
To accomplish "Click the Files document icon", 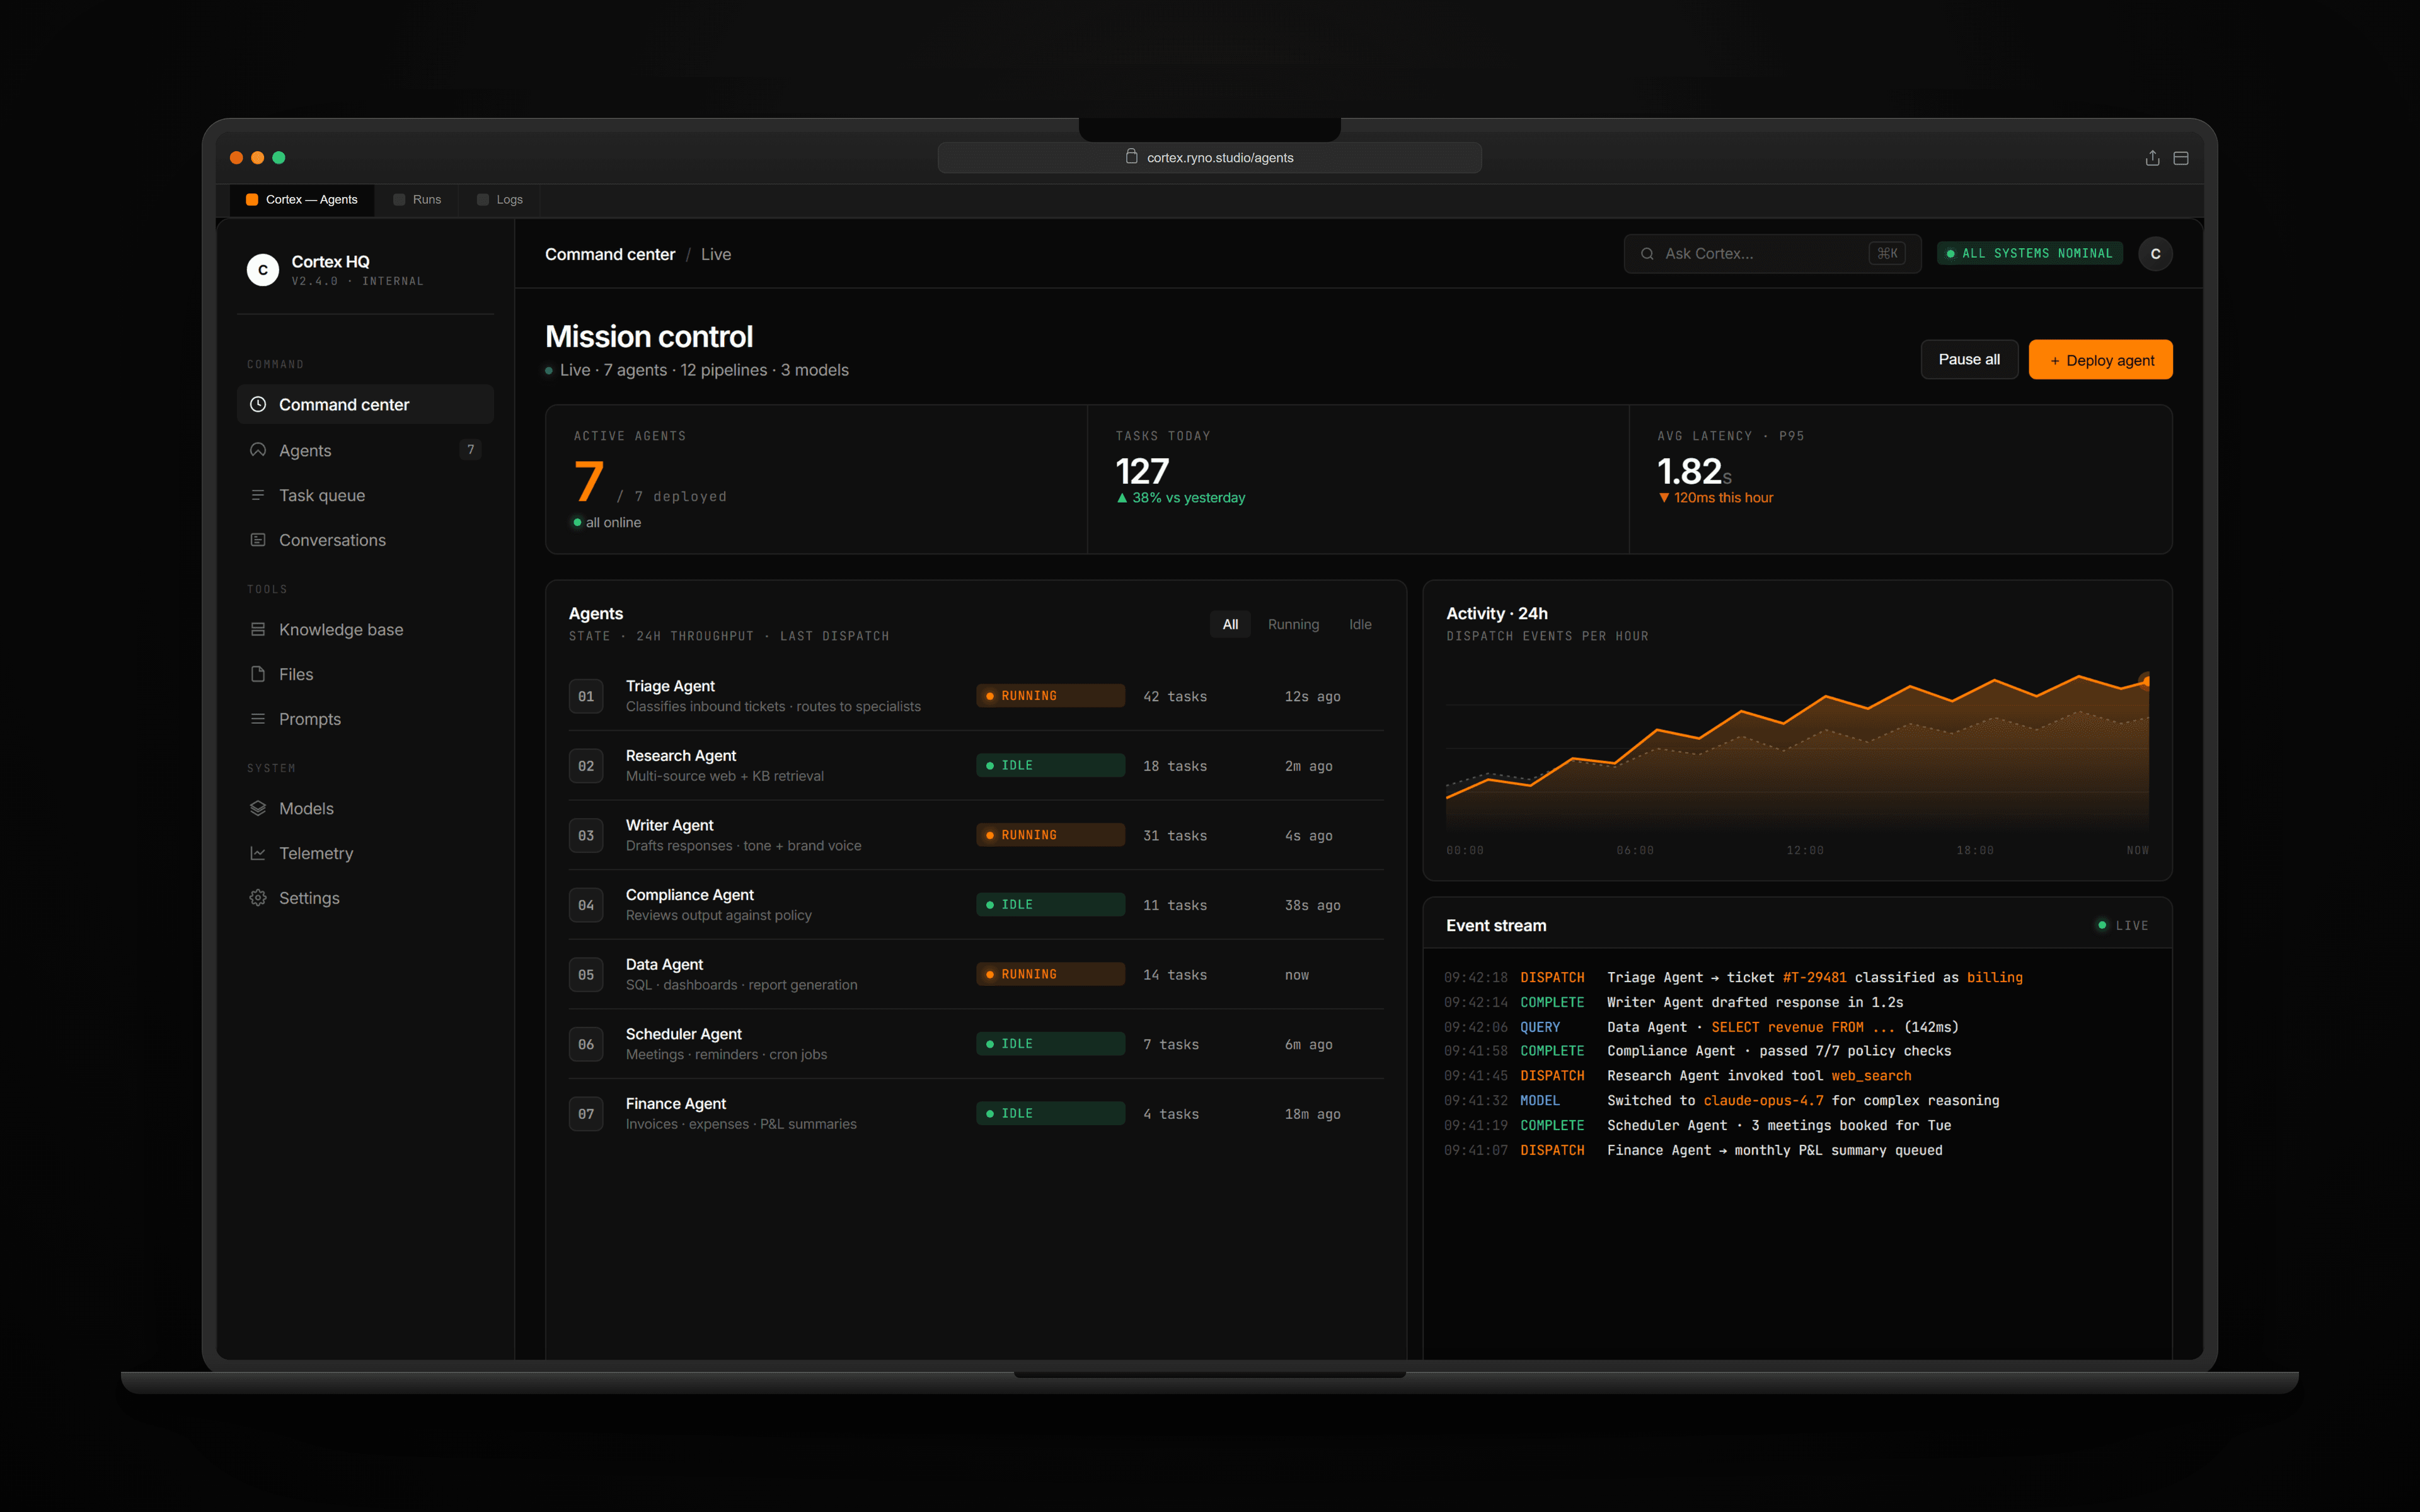I will (258, 674).
